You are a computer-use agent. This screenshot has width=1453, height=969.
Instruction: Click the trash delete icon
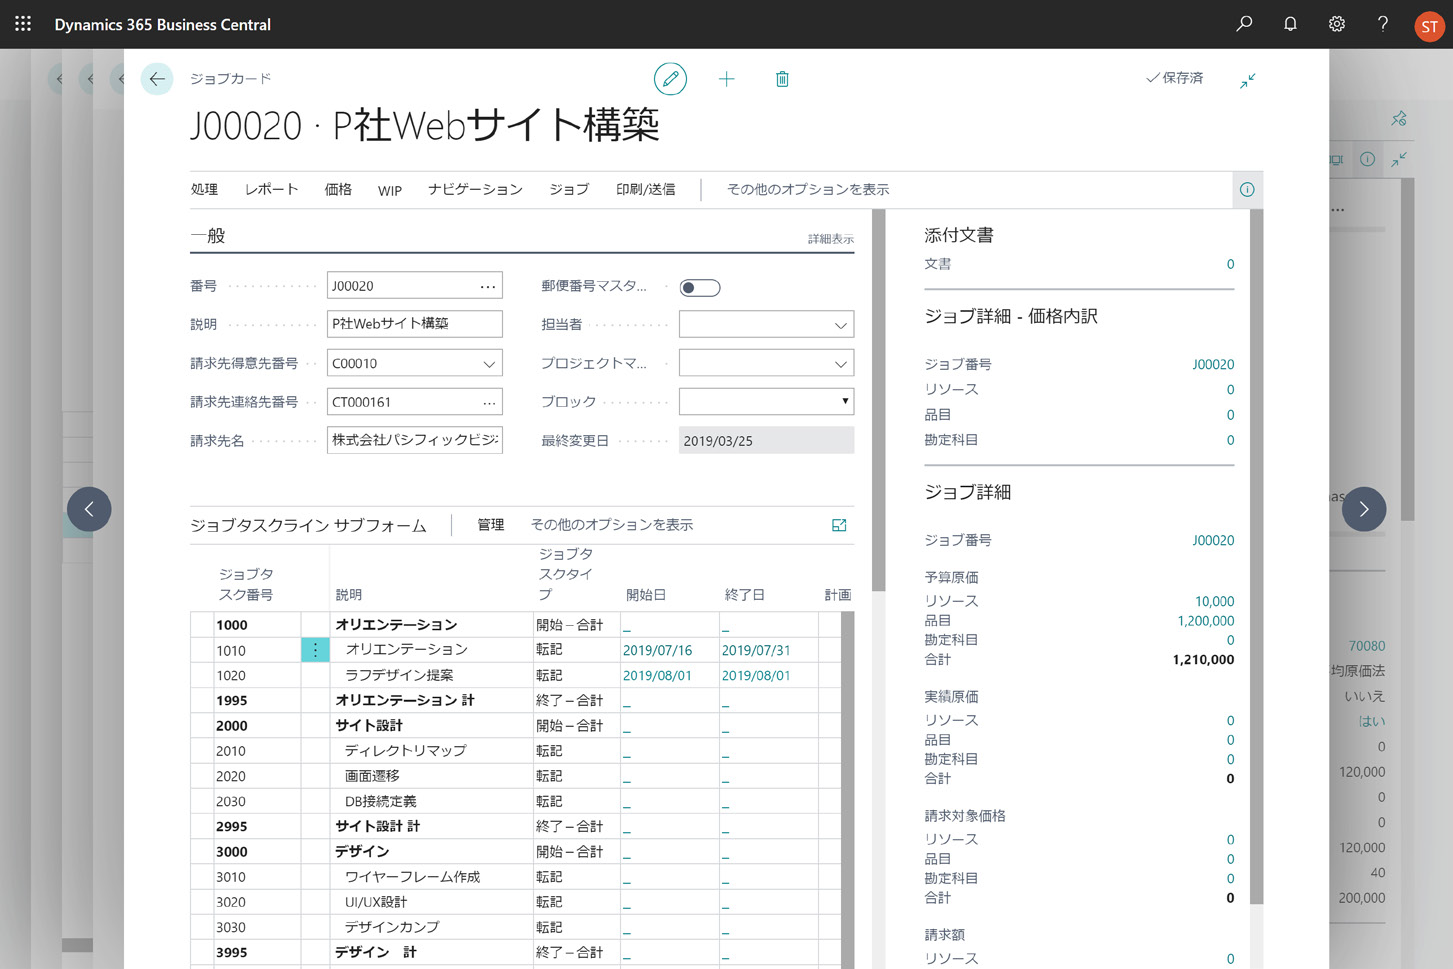[x=782, y=79]
